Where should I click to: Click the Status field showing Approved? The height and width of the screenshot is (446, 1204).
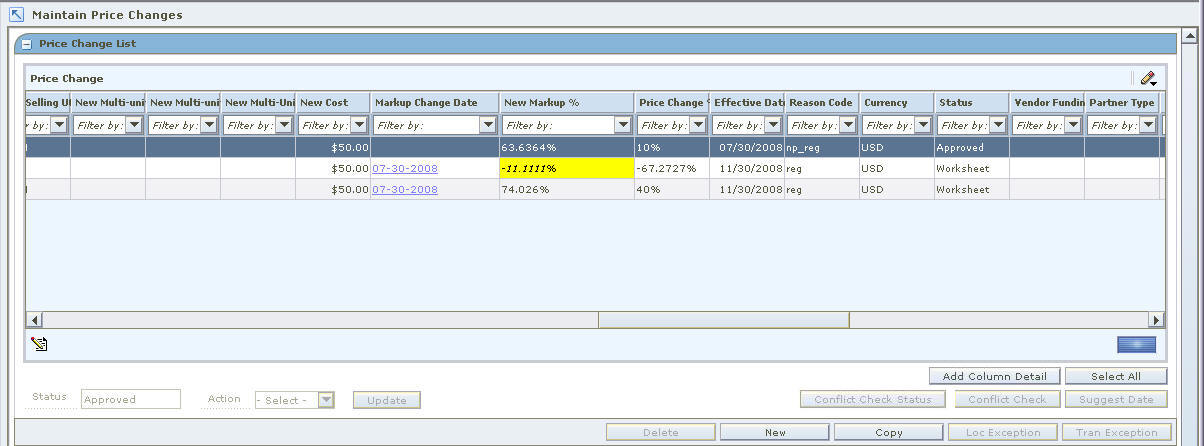(x=131, y=399)
